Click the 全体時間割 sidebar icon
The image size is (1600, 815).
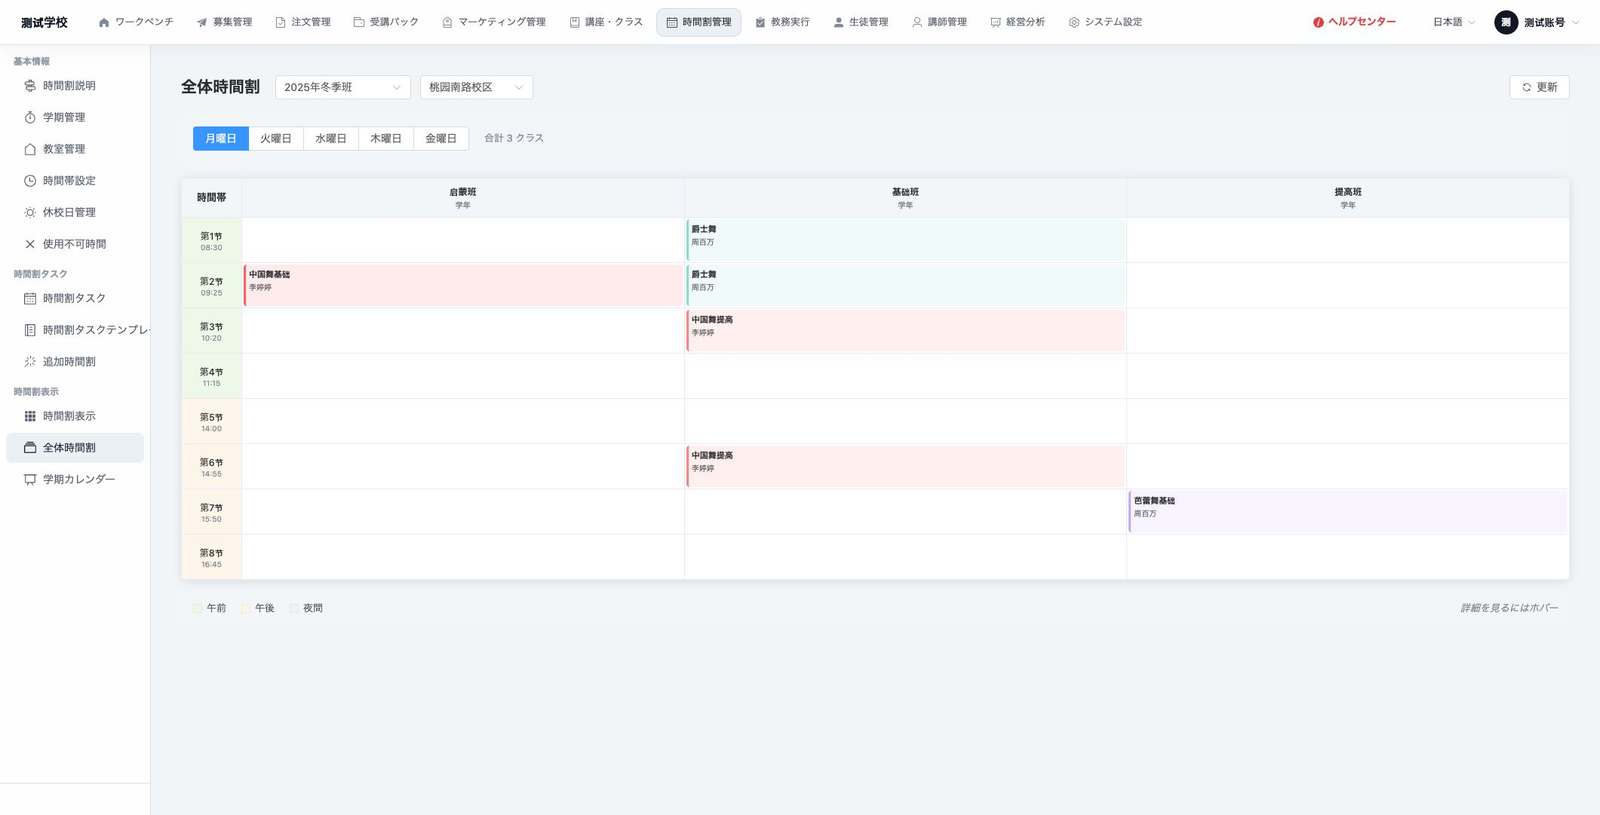(x=30, y=448)
